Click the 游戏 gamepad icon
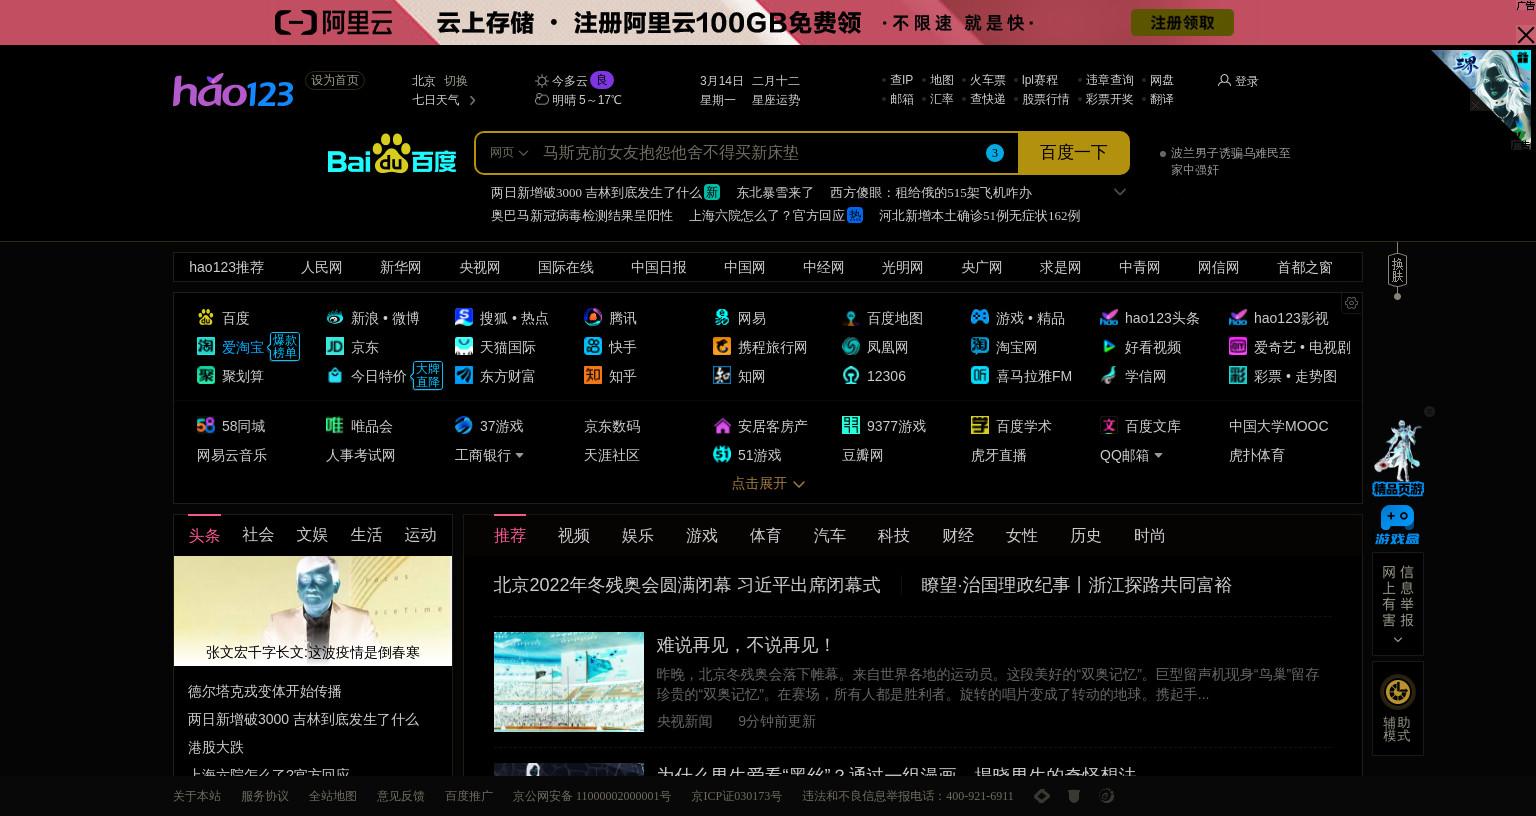This screenshot has height=816, width=1536. pos(980,317)
